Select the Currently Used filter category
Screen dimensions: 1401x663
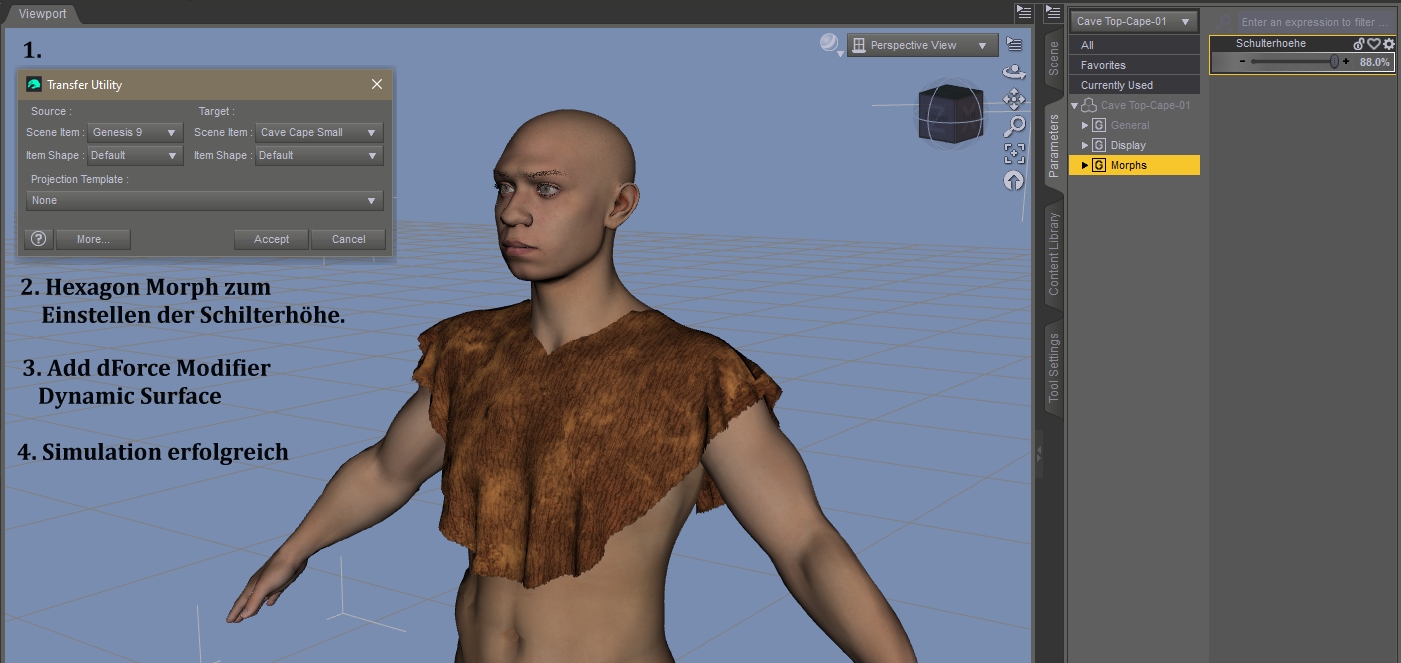[1134, 85]
